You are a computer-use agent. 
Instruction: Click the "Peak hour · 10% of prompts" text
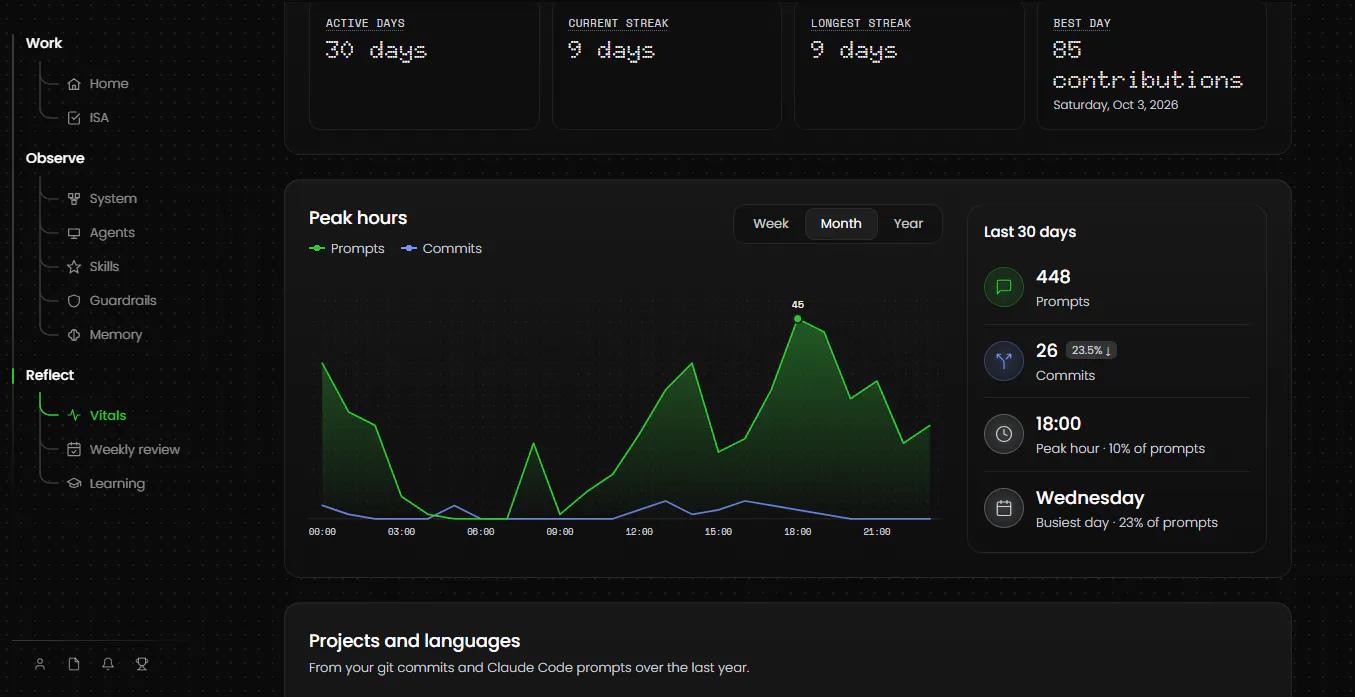tap(1120, 449)
